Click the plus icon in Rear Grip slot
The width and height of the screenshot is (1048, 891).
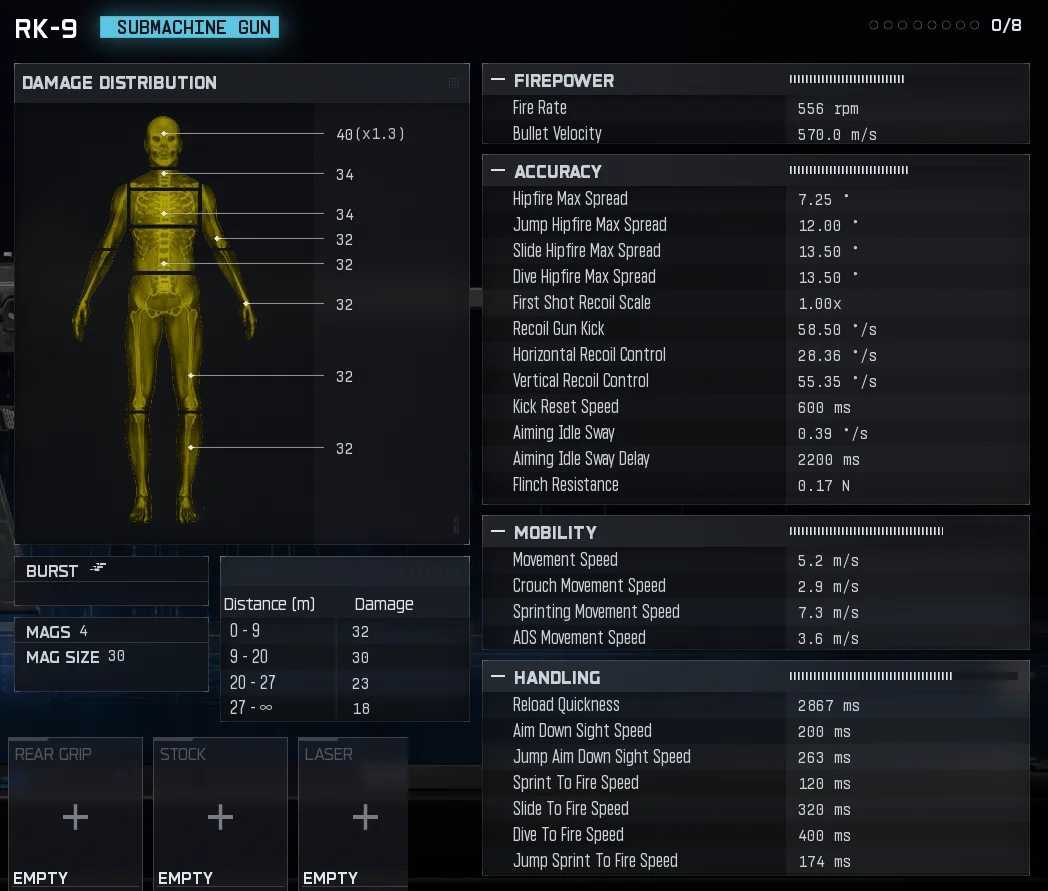75,817
